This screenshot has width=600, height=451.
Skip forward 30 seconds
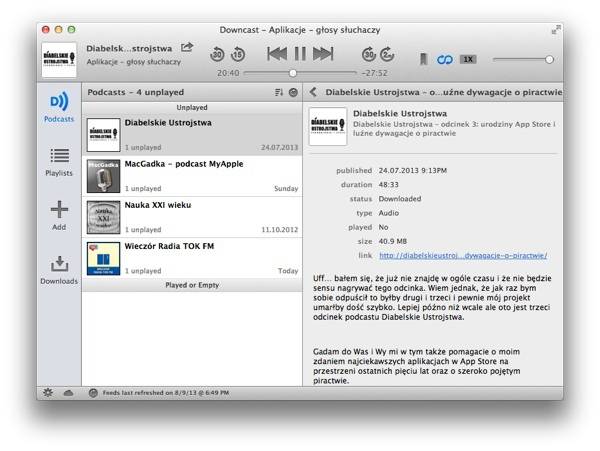point(368,54)
